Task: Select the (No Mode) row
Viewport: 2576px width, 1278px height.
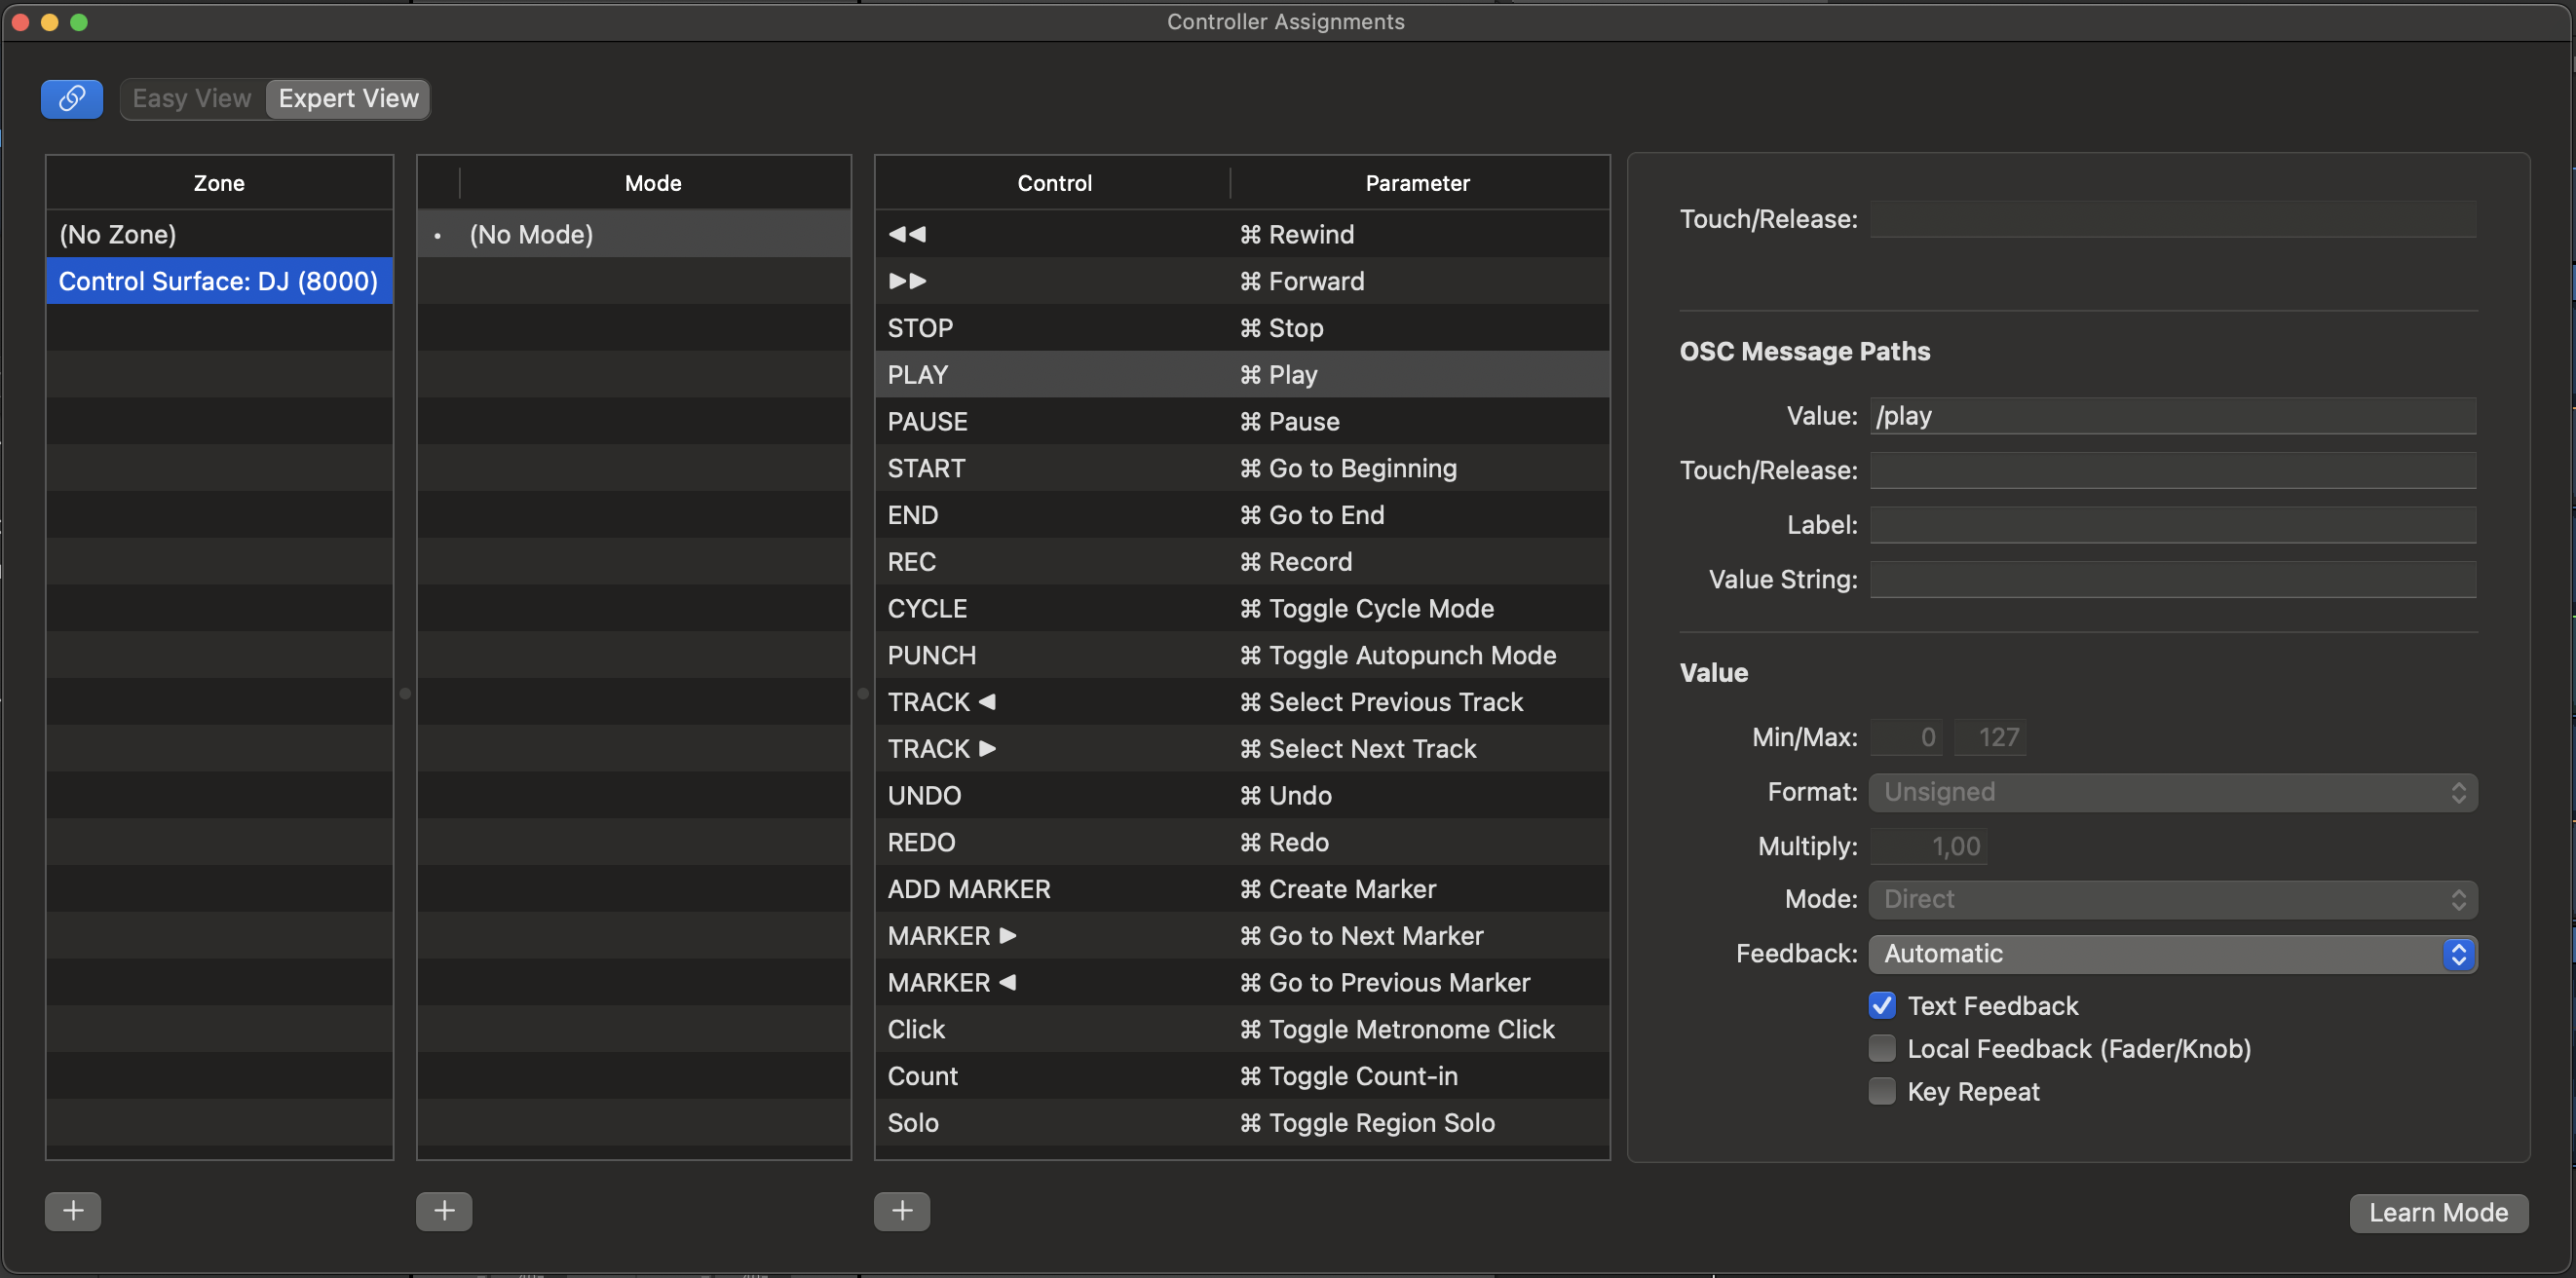Action: click(634, 234)
